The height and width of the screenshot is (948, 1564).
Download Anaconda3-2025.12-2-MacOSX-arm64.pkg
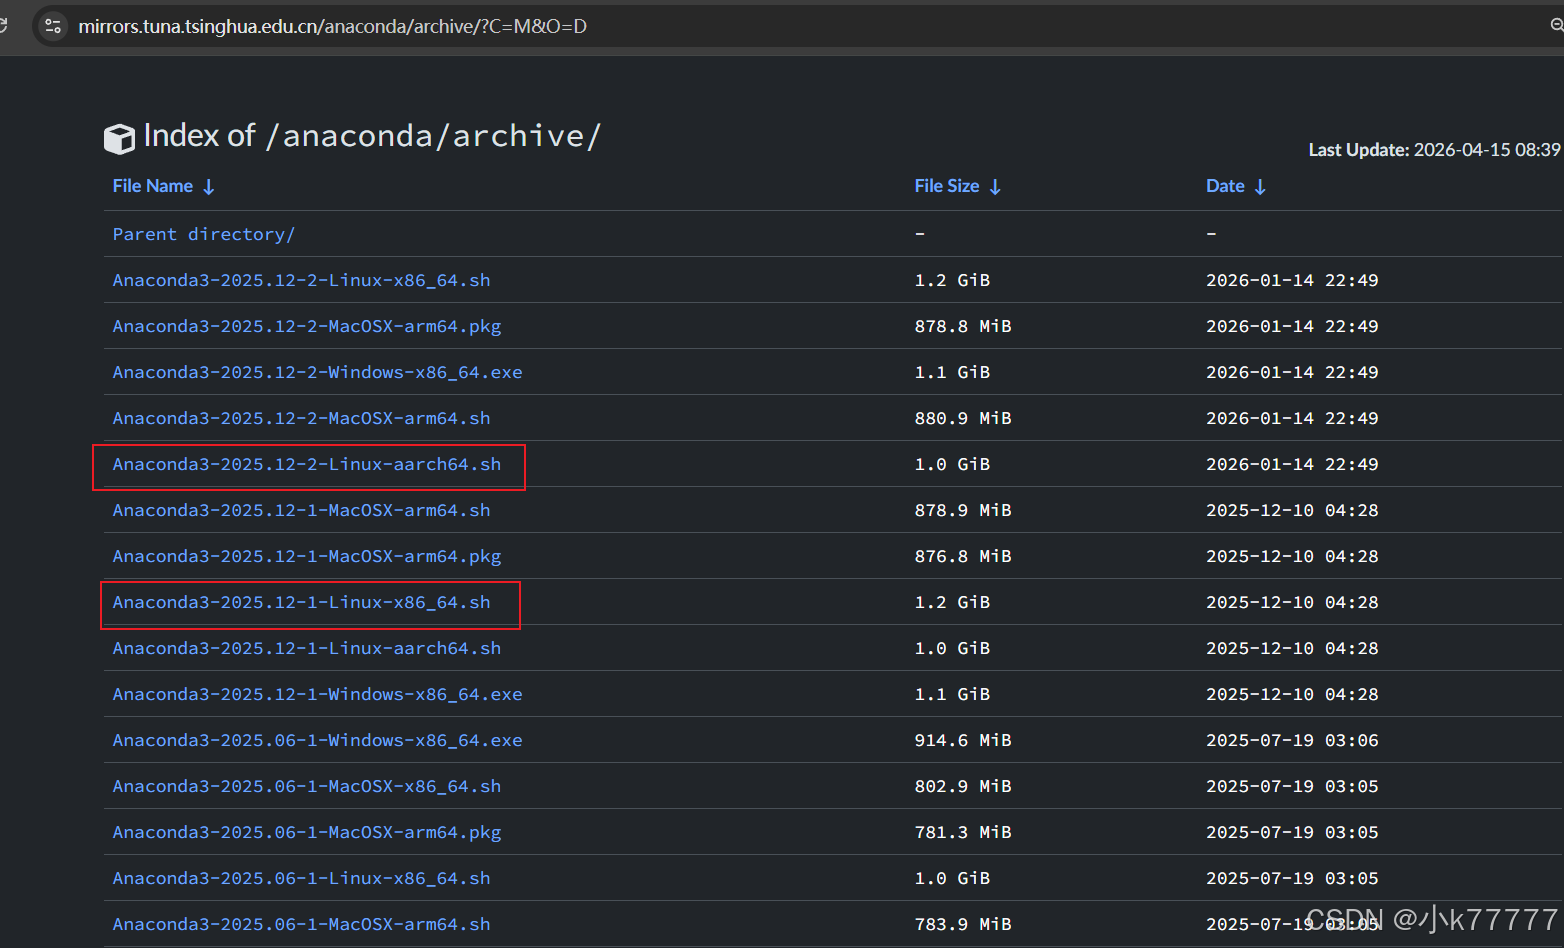coord(307,326)
